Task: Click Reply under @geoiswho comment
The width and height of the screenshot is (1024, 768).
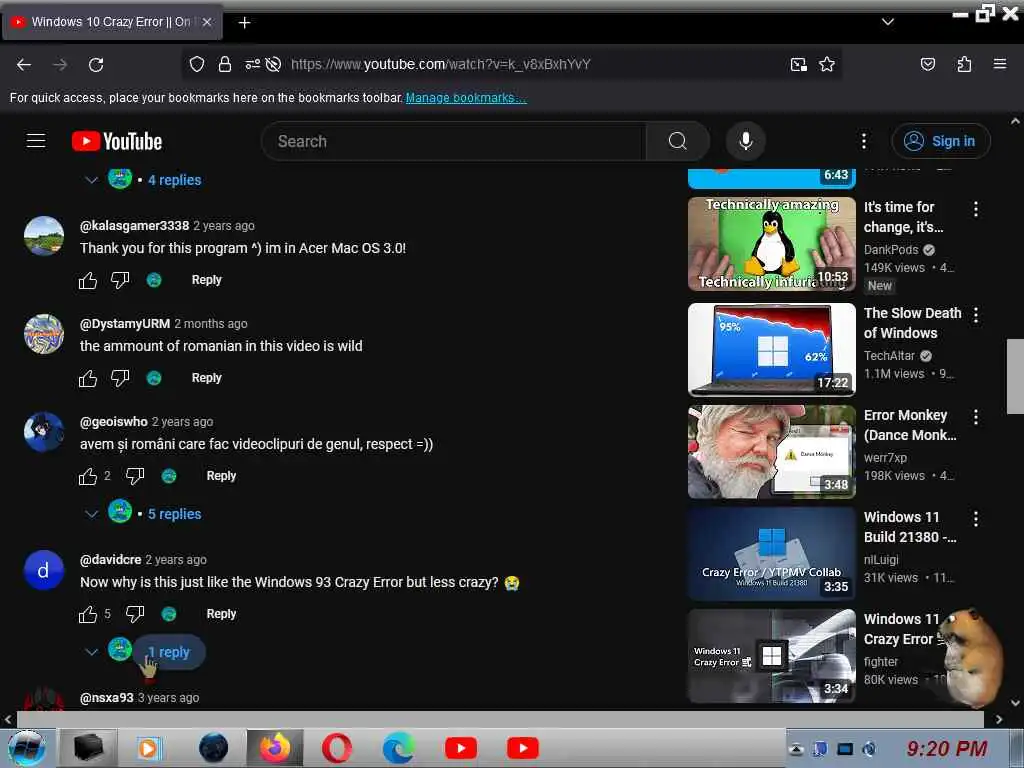Action: pyautogui.click(x=221, y=475)
